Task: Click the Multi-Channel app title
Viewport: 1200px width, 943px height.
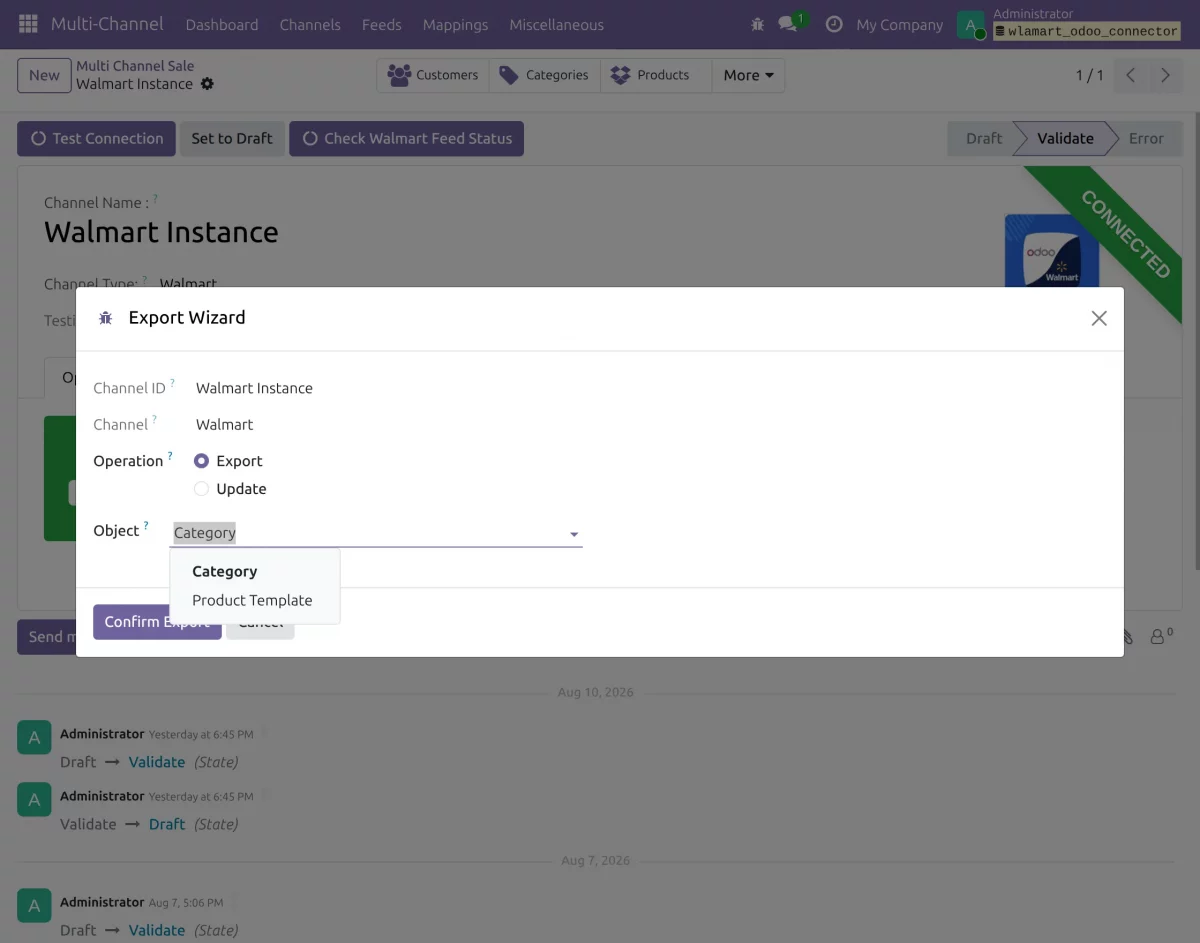Action: (x=107, y=24)
